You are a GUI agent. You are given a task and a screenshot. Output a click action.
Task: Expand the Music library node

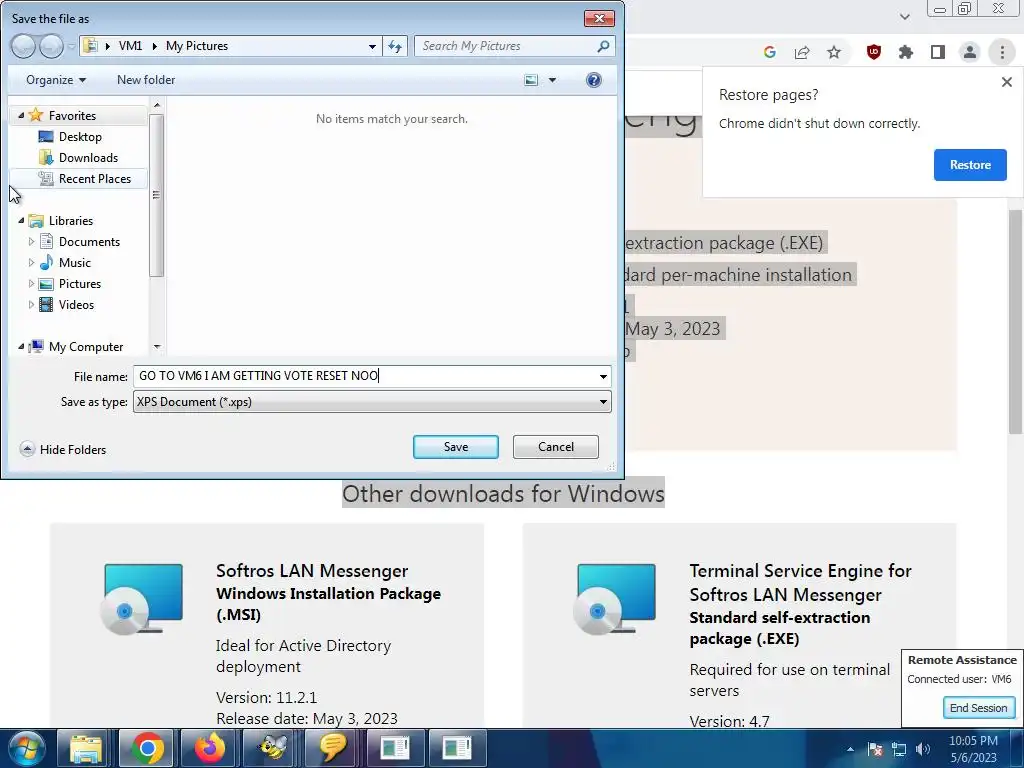point(31,263)
